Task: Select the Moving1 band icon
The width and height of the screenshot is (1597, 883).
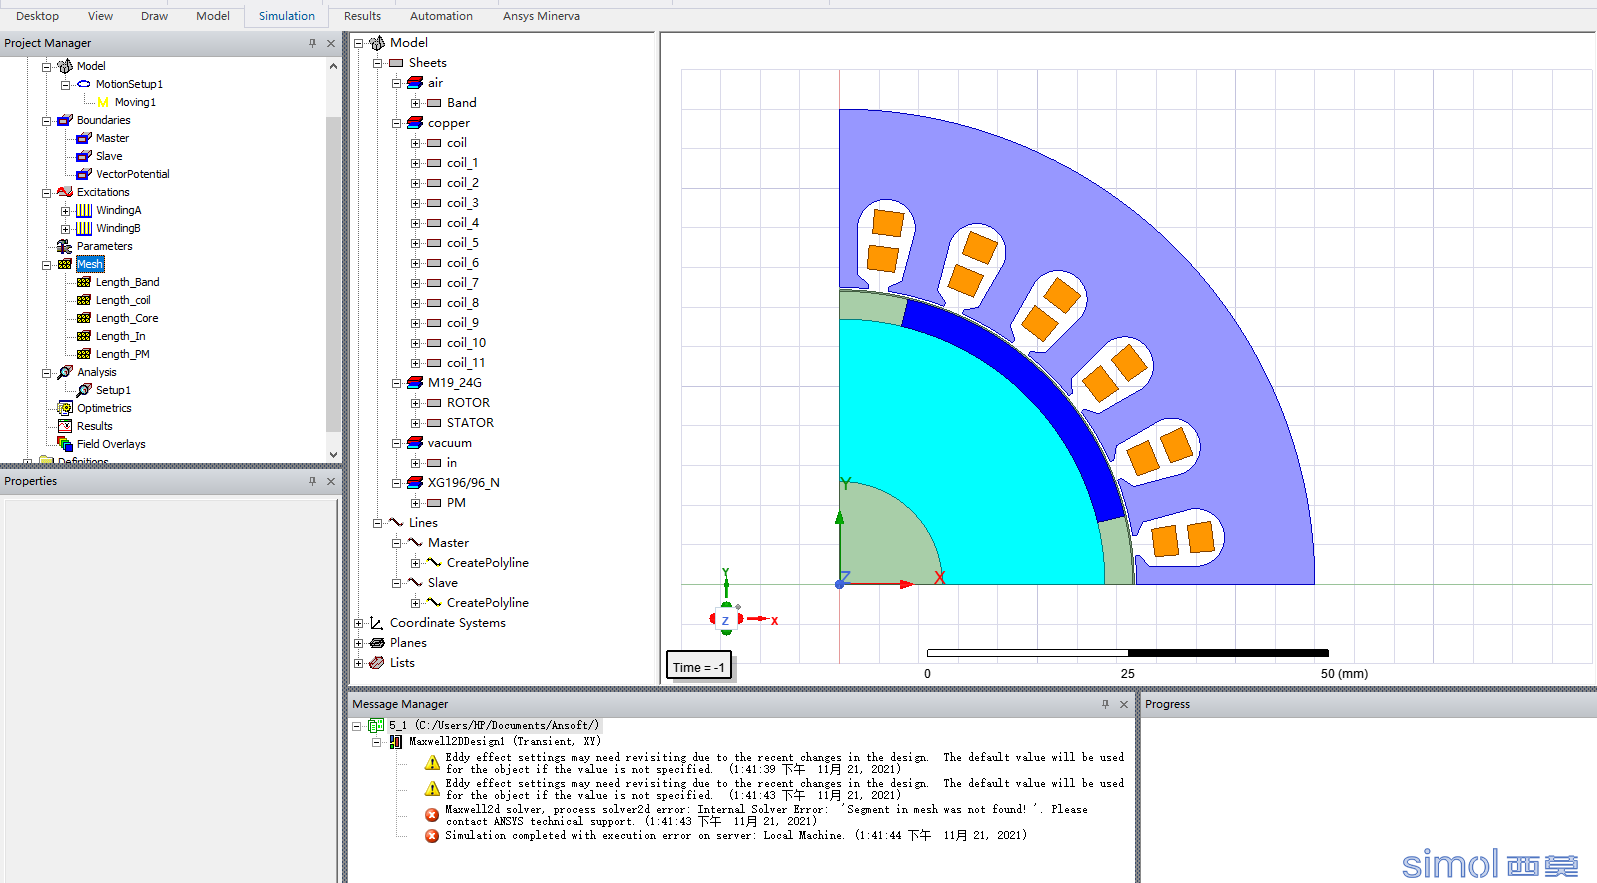Action: click(x=103, y=102)
